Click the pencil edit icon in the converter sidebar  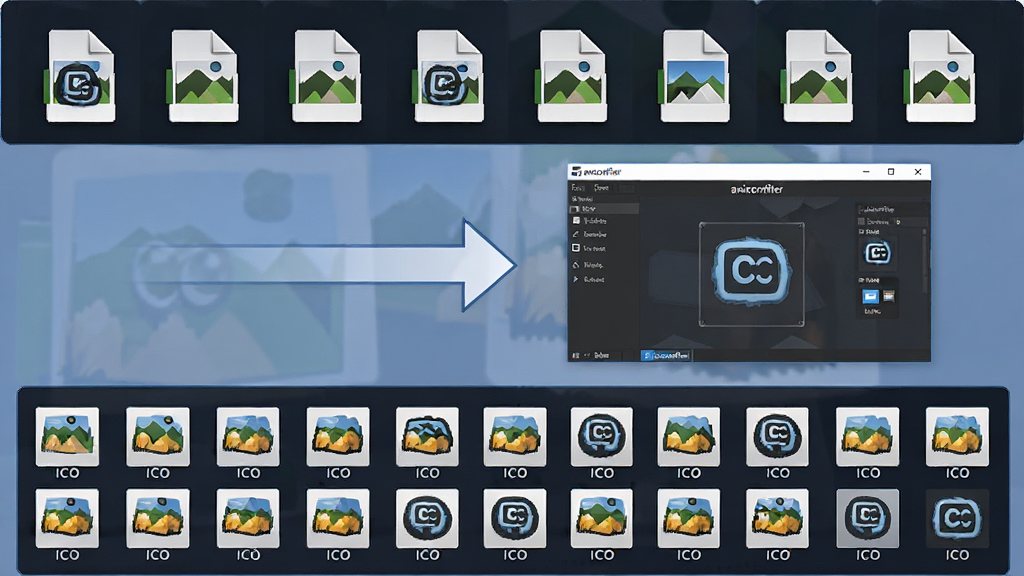(576, 234)
